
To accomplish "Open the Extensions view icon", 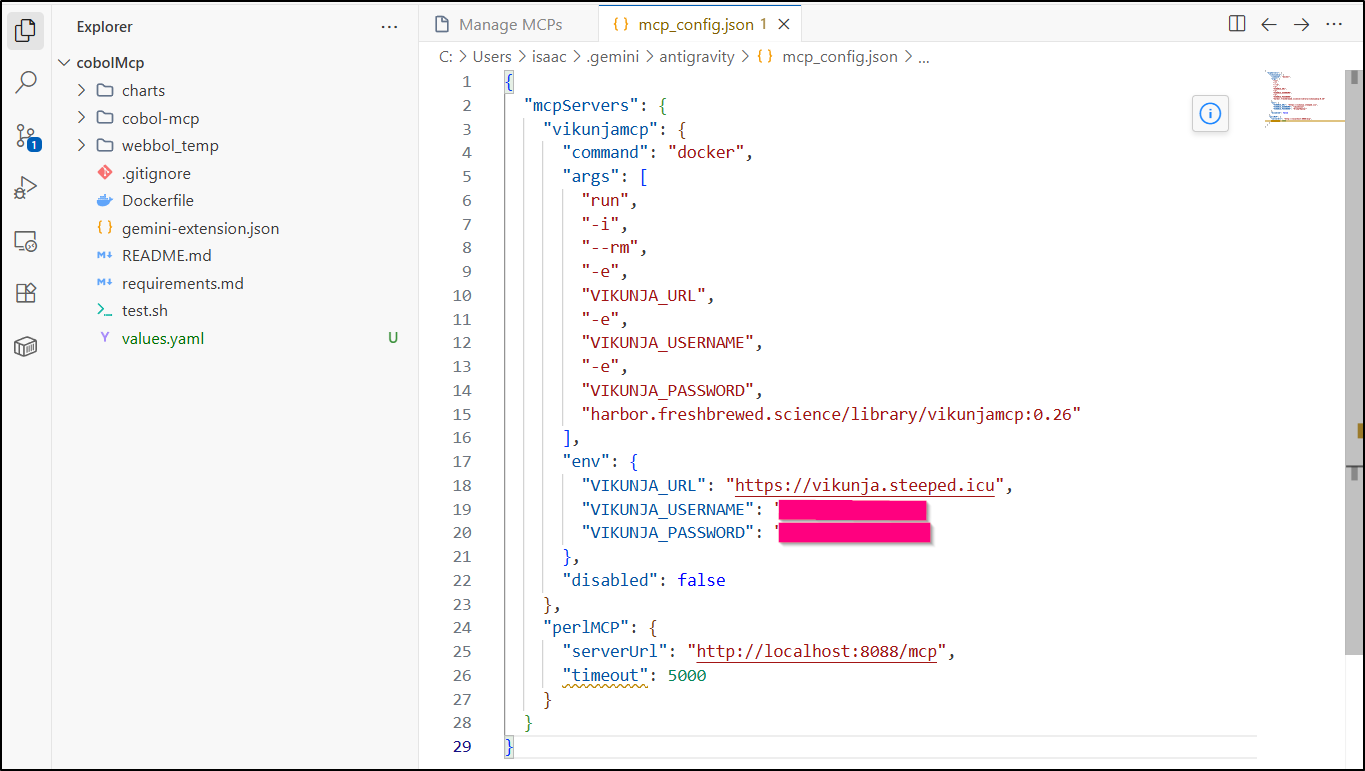I will click(x=26, y=293).
